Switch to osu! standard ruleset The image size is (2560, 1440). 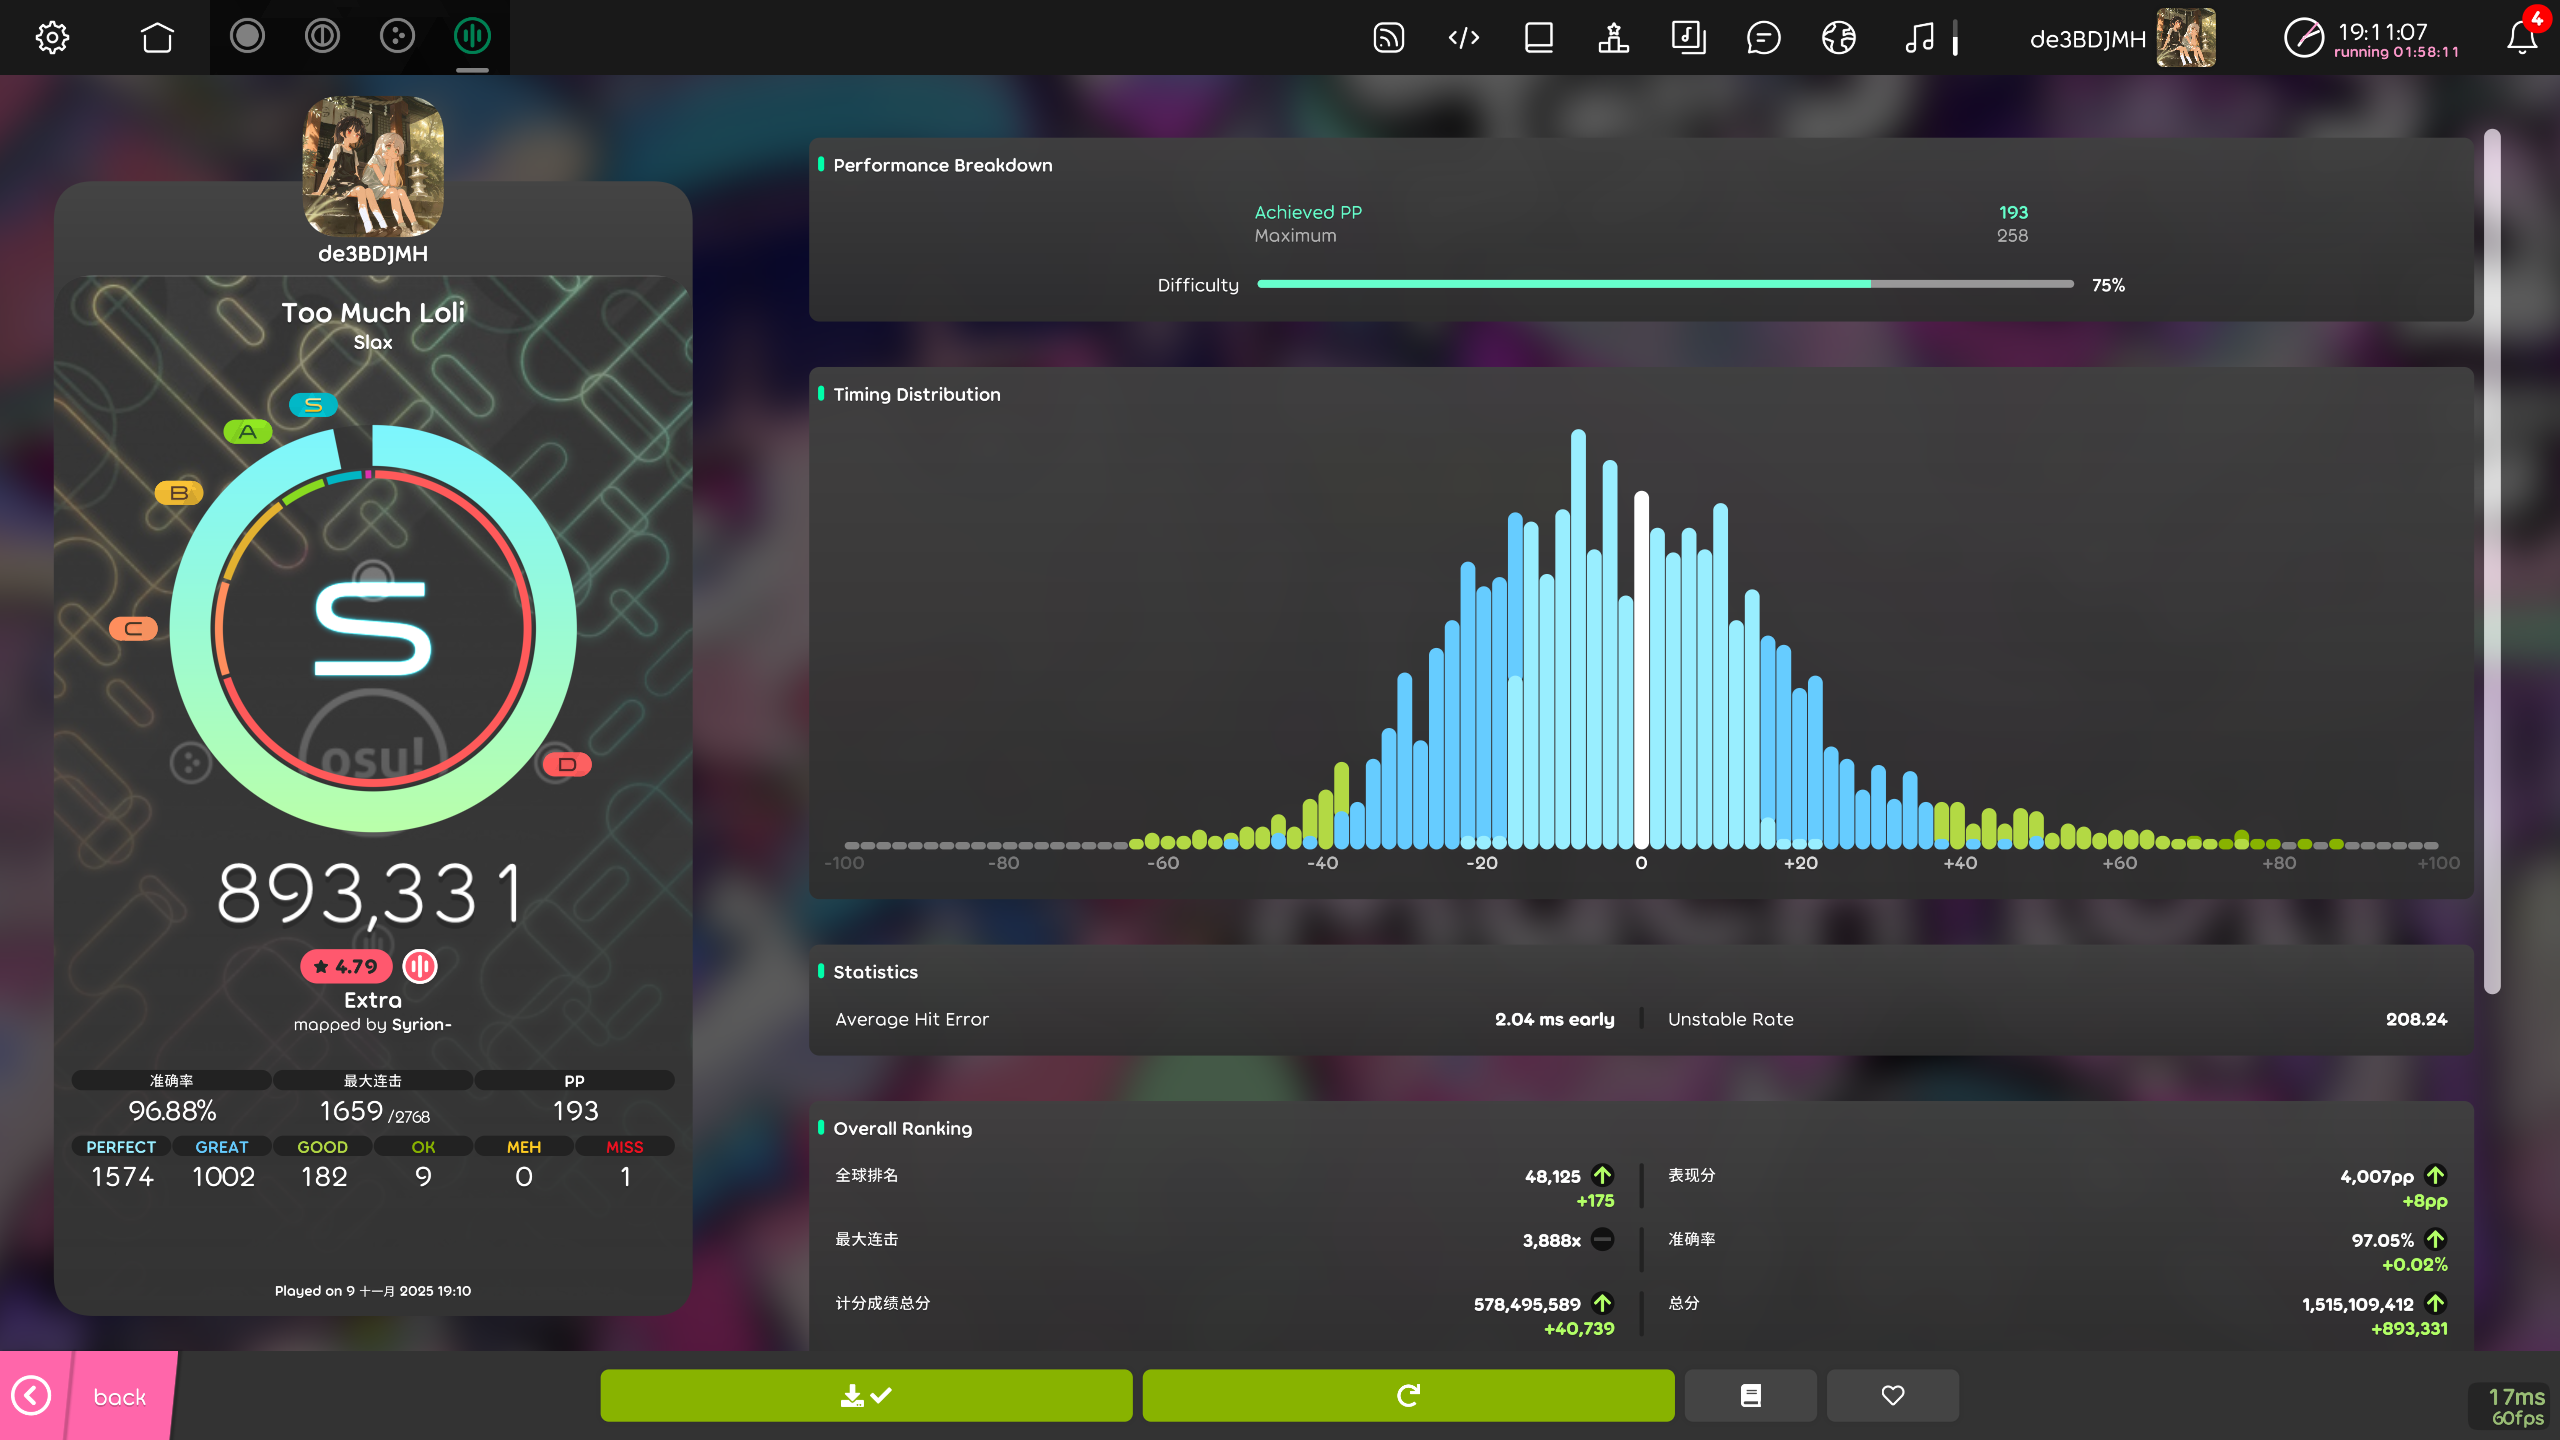coord(247,37)
